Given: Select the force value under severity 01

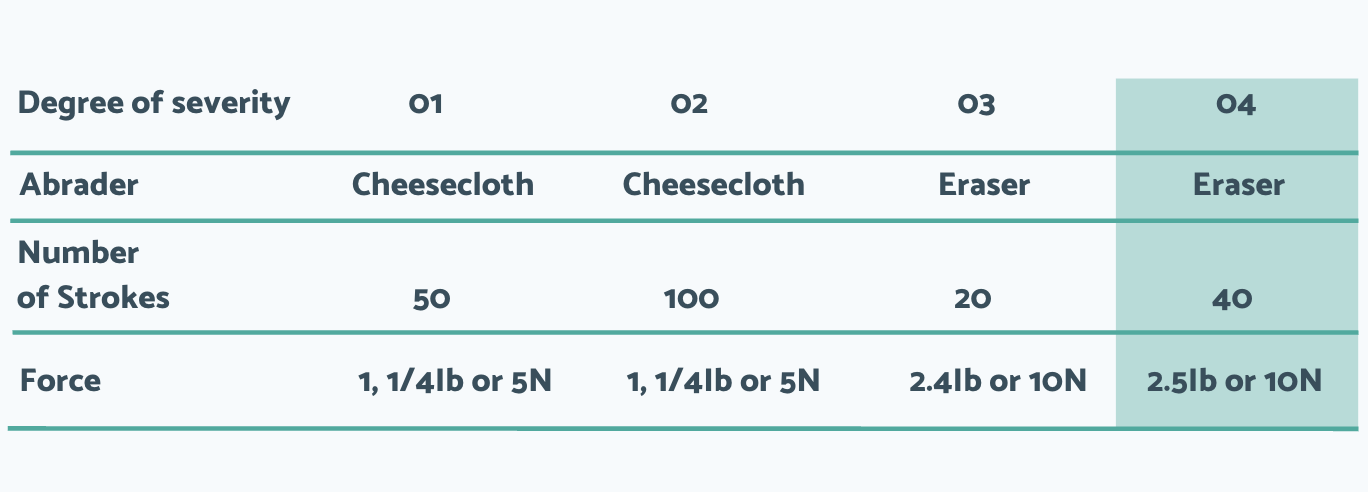Looking at the screenshot, I should (453, 381).
